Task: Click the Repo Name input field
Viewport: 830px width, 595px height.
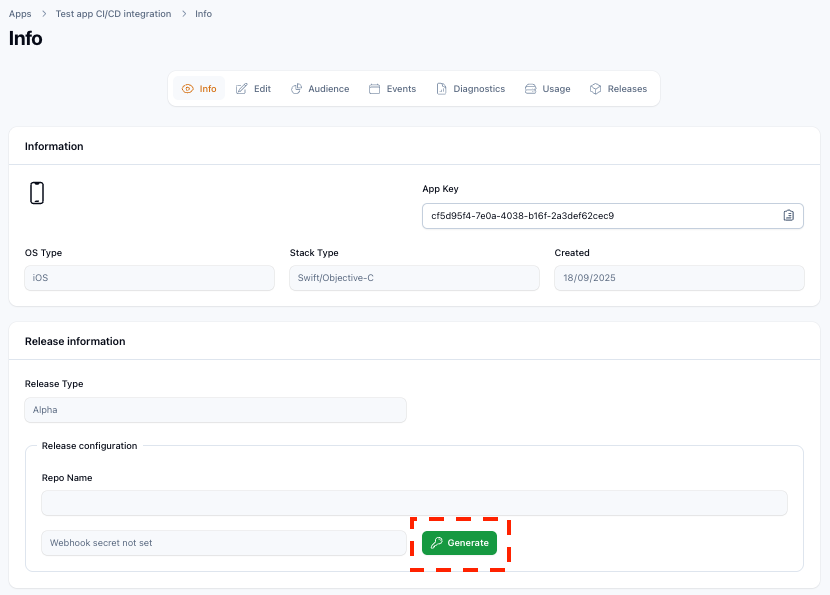Action: coord(414,503)
